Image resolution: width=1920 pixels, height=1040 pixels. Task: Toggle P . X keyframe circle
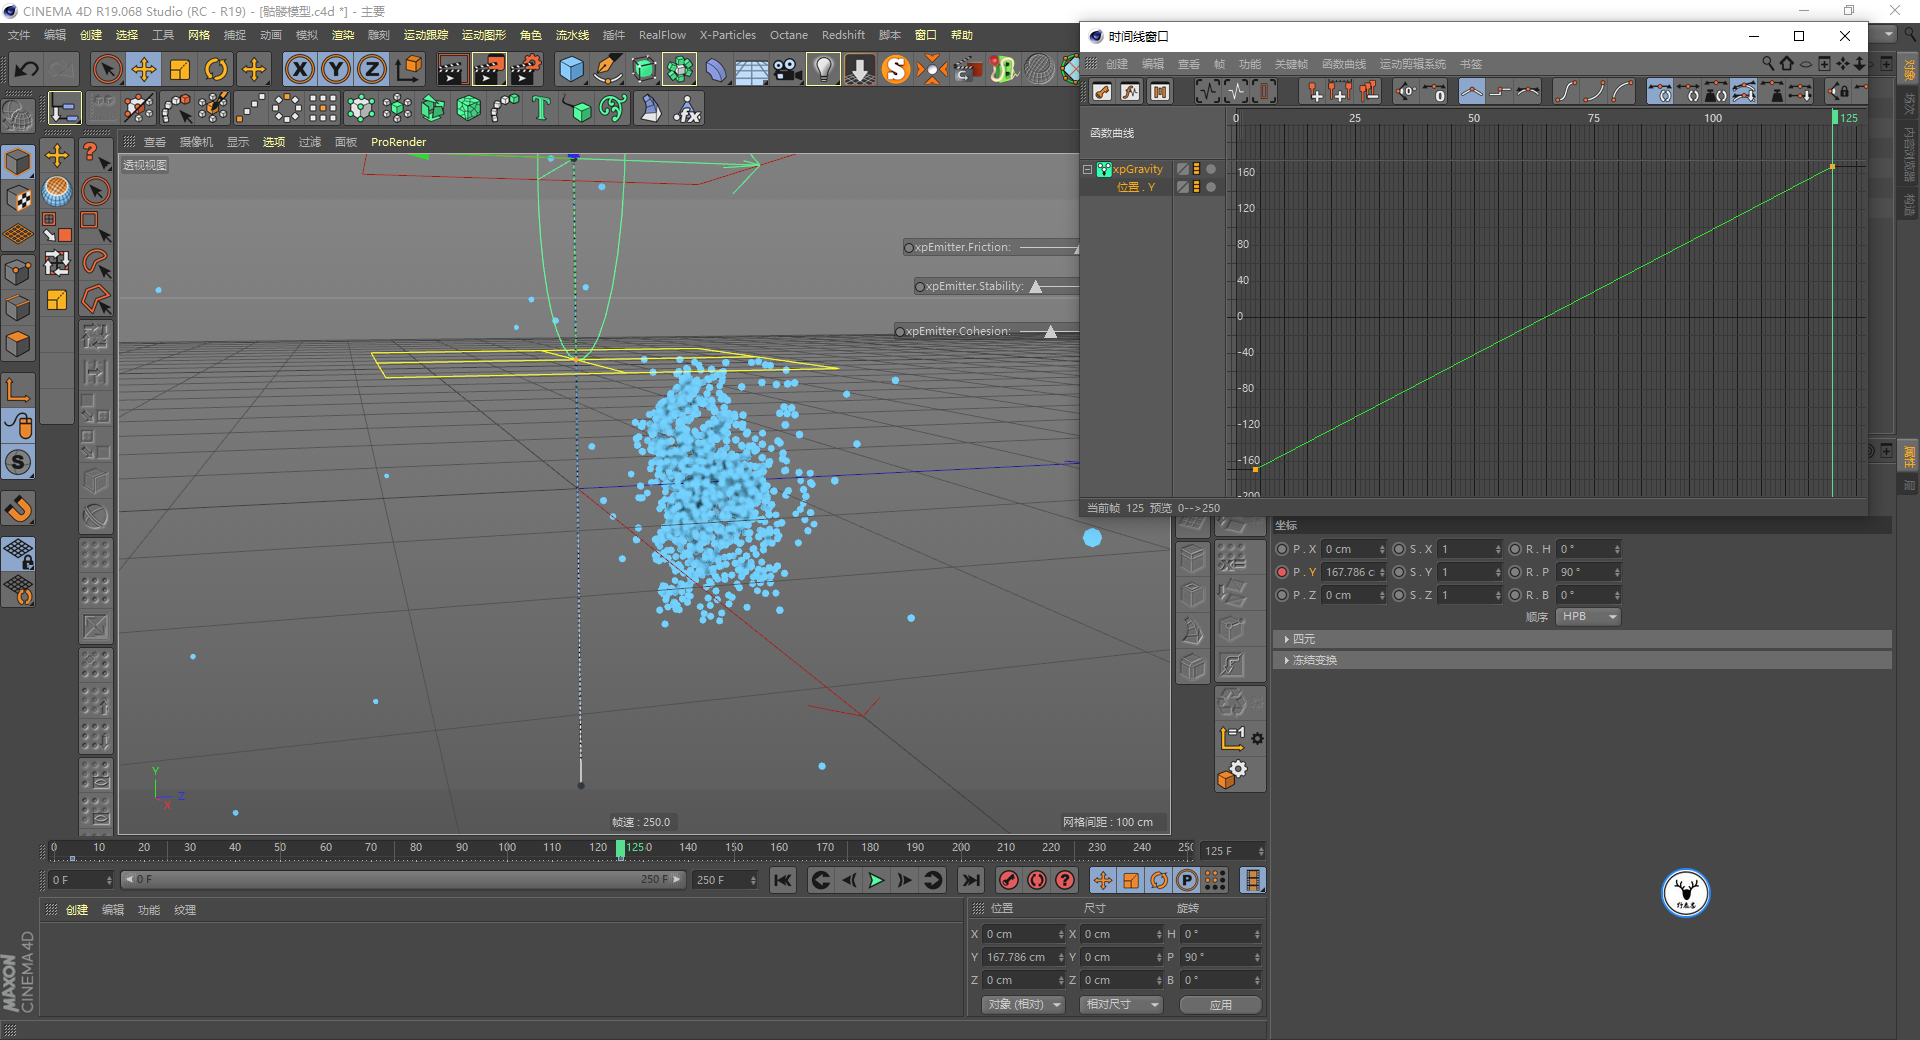pos(1282,549)
